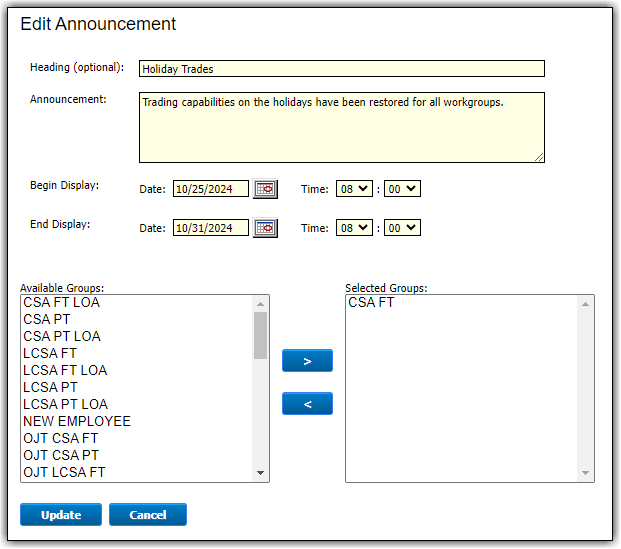Click the remove group left-arrow button
This screenshot has width=621, height=549.
pyautogui.click(x=307, y=404)
